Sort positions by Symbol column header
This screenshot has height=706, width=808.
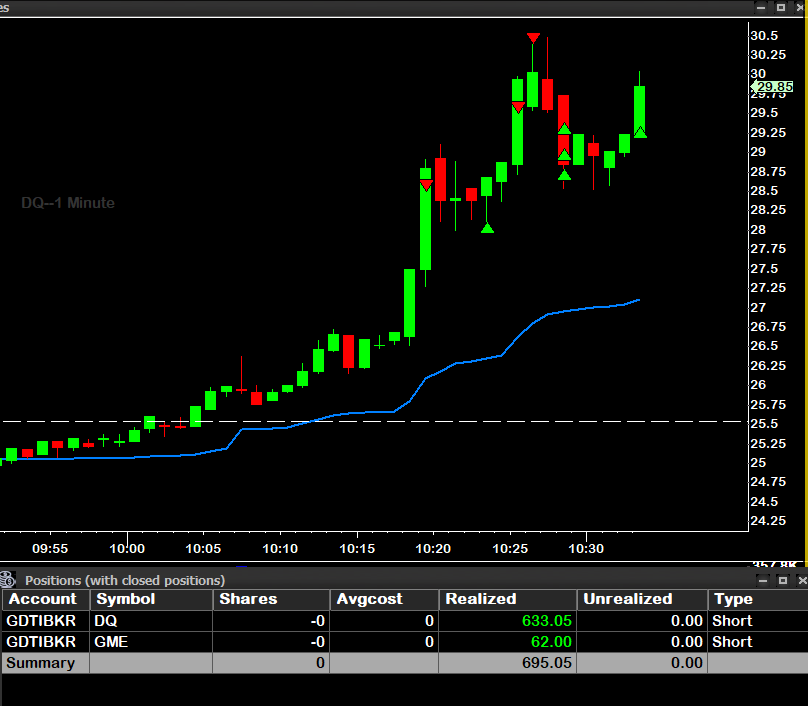click(151, 599)
